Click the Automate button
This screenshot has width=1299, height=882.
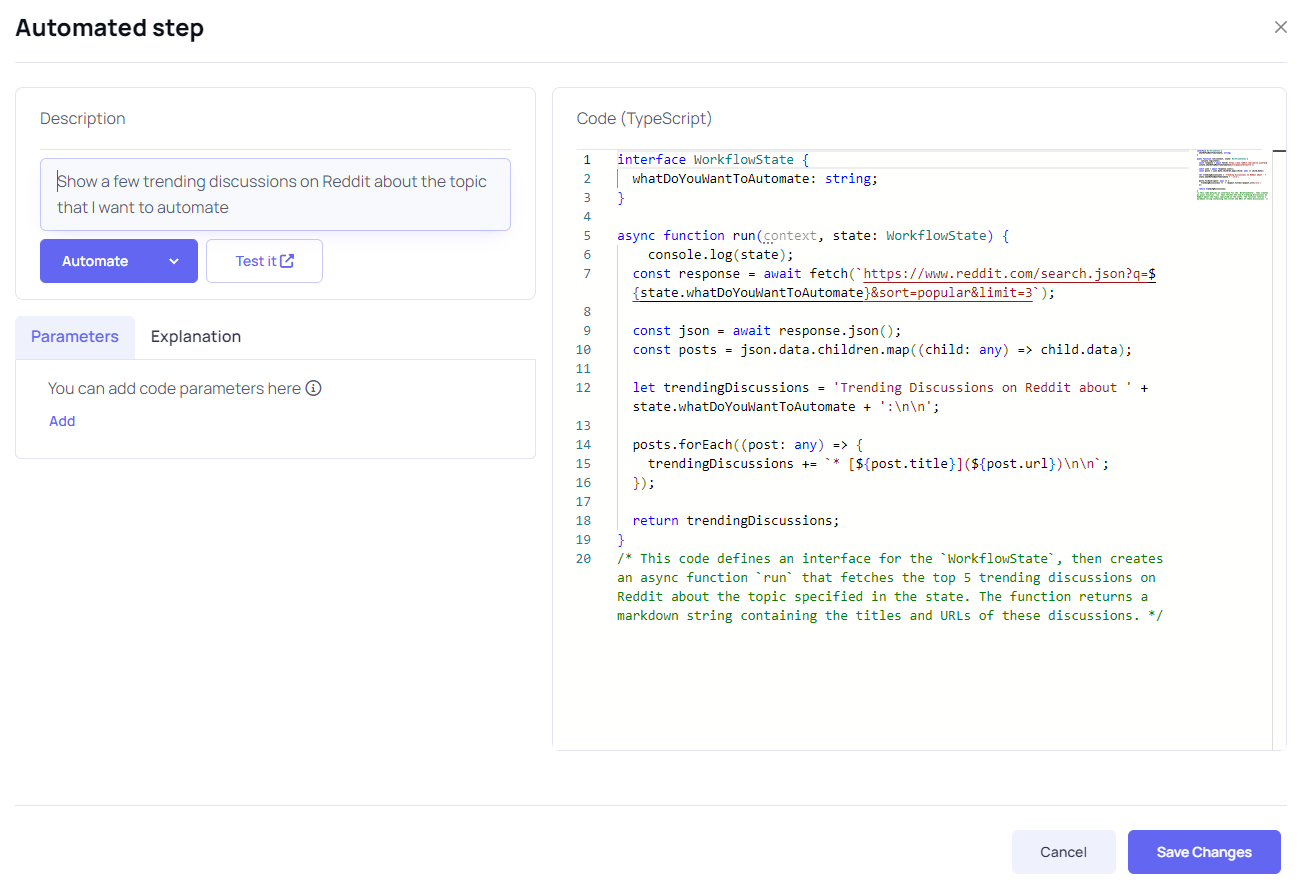pos(119,261)
